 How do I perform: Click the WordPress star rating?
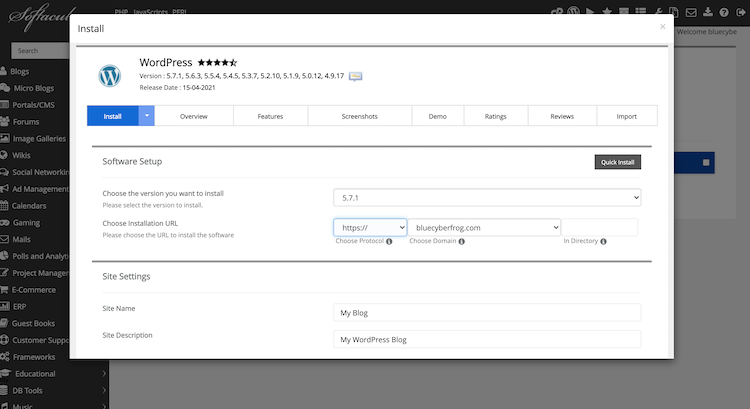217,63
